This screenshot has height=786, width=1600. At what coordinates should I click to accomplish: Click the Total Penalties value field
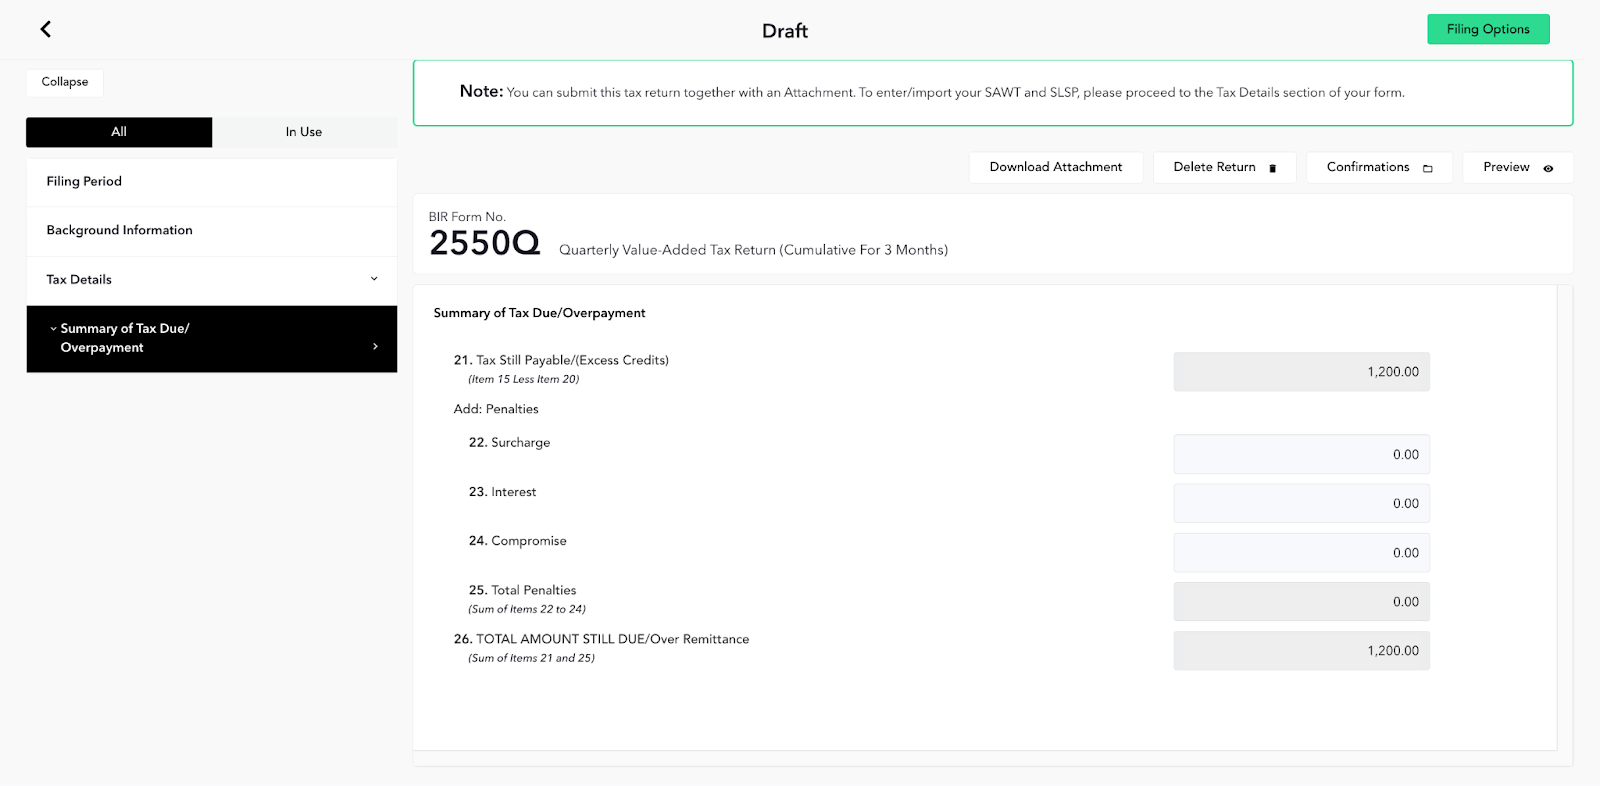(x=1301, y=602)
